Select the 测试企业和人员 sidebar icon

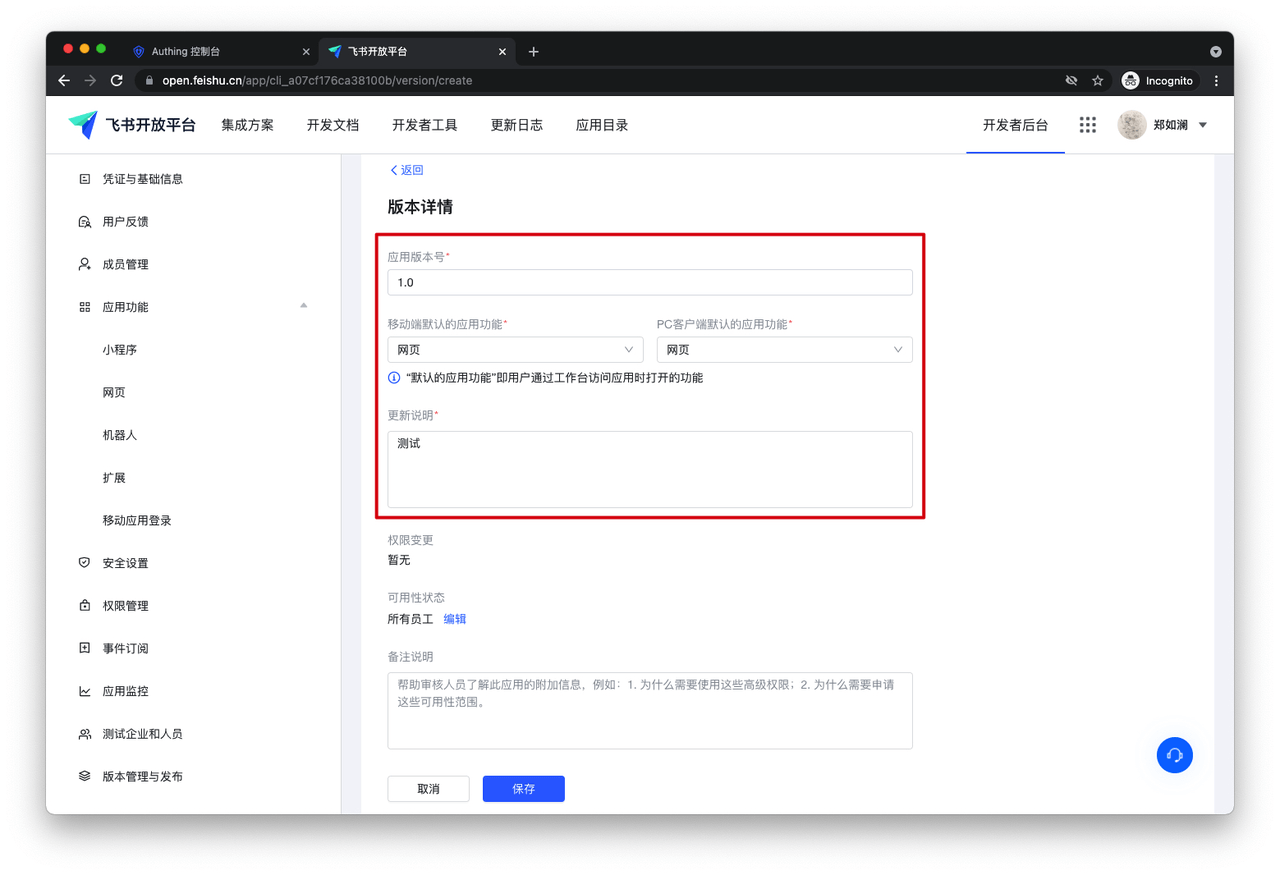[x=84, y=733]
